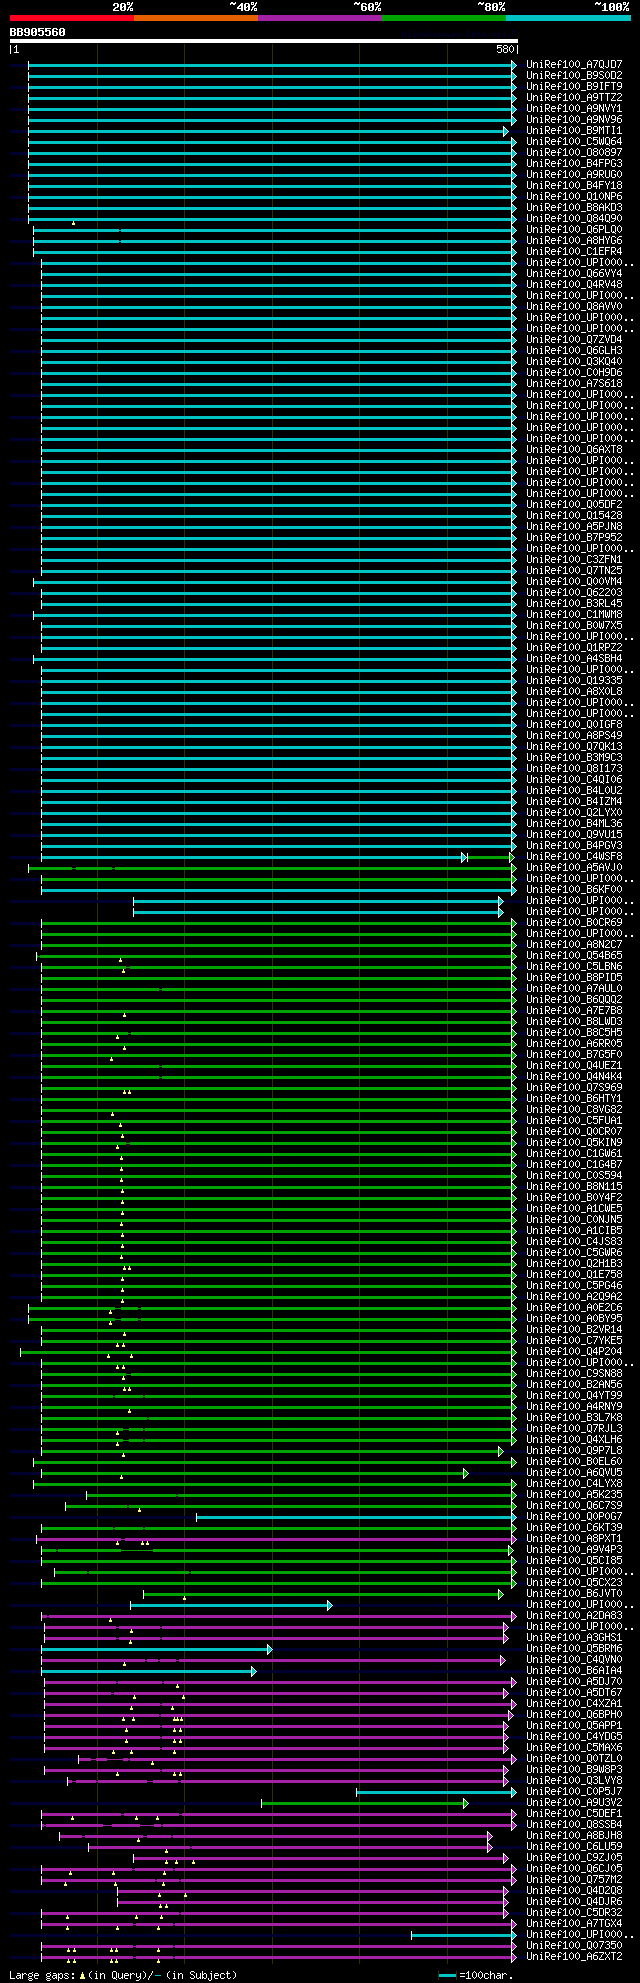The image size is (640, 1983).
Task: Click label UniRef100_Q9VU15
Action: tap(574, 835)
